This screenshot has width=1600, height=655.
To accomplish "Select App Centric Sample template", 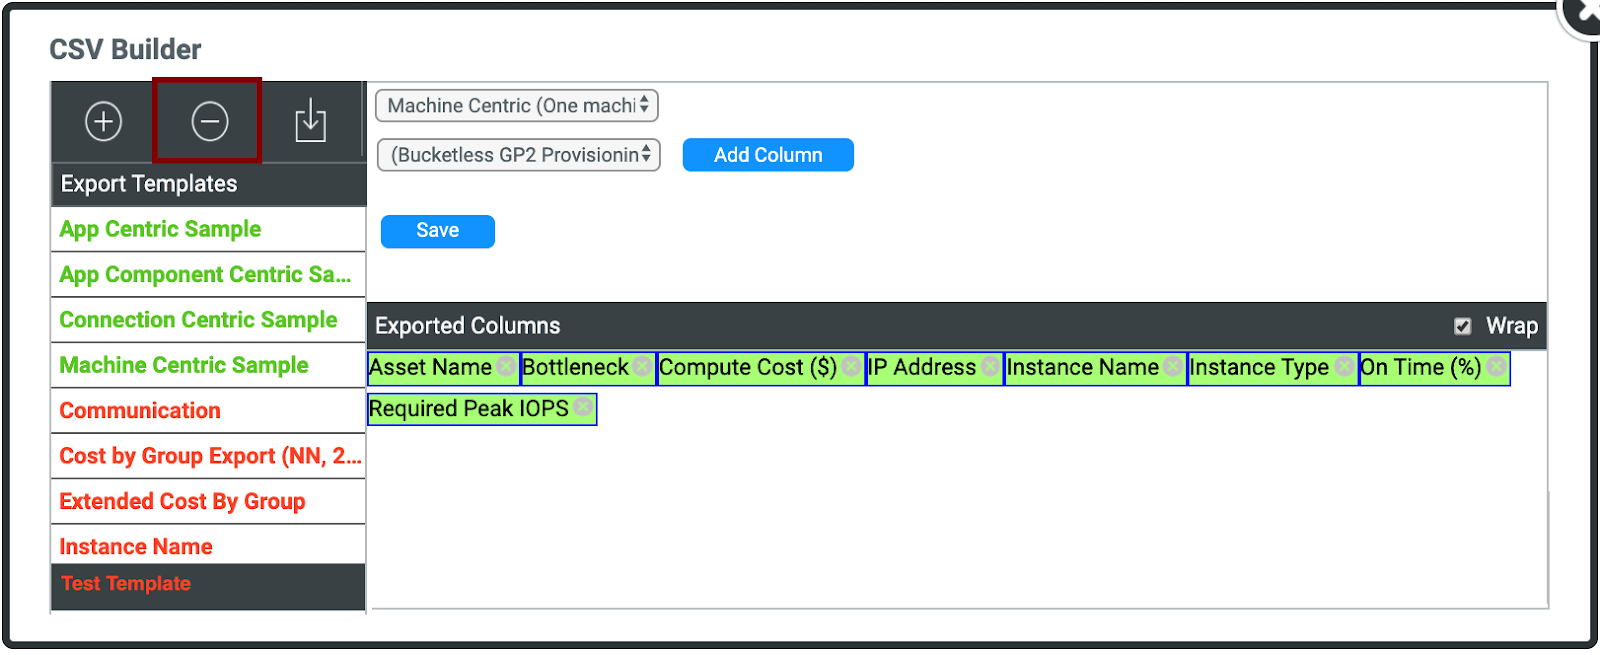I will point(160,229).
